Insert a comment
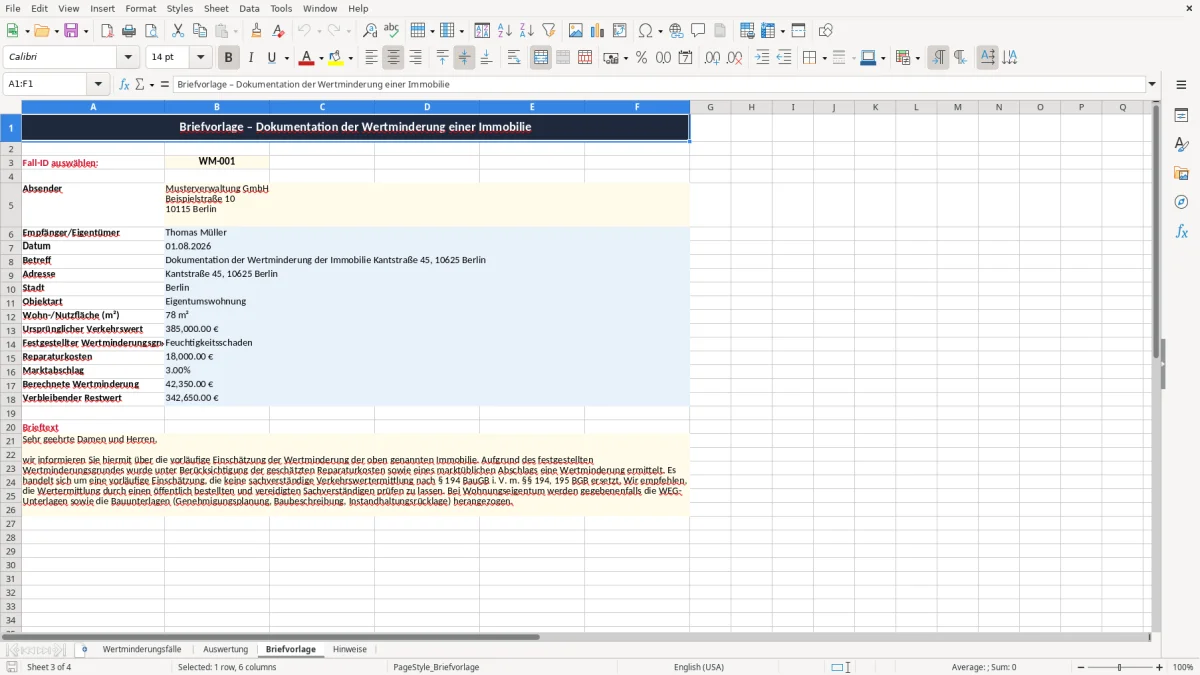Viewport: 1200px width, 675px height. 698,31
